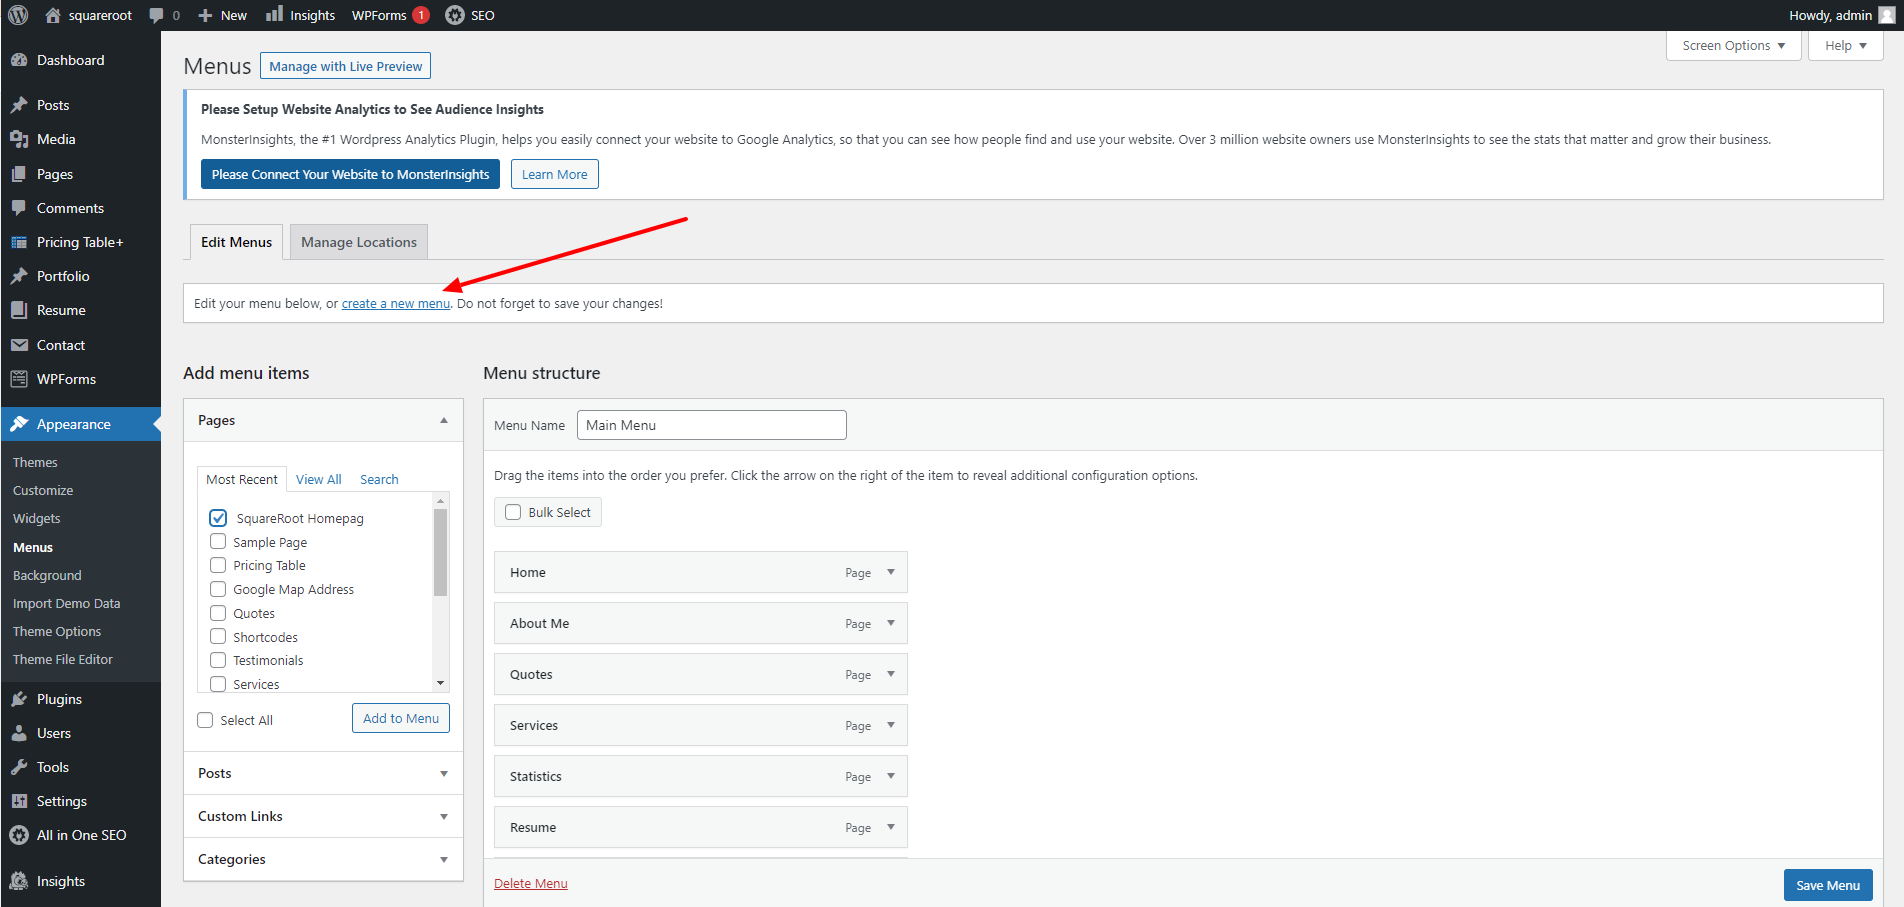Viewport: 1904px width, 907px height.
Task: Expand the Home menu item arrow
Action: click(x=891, y=572)
